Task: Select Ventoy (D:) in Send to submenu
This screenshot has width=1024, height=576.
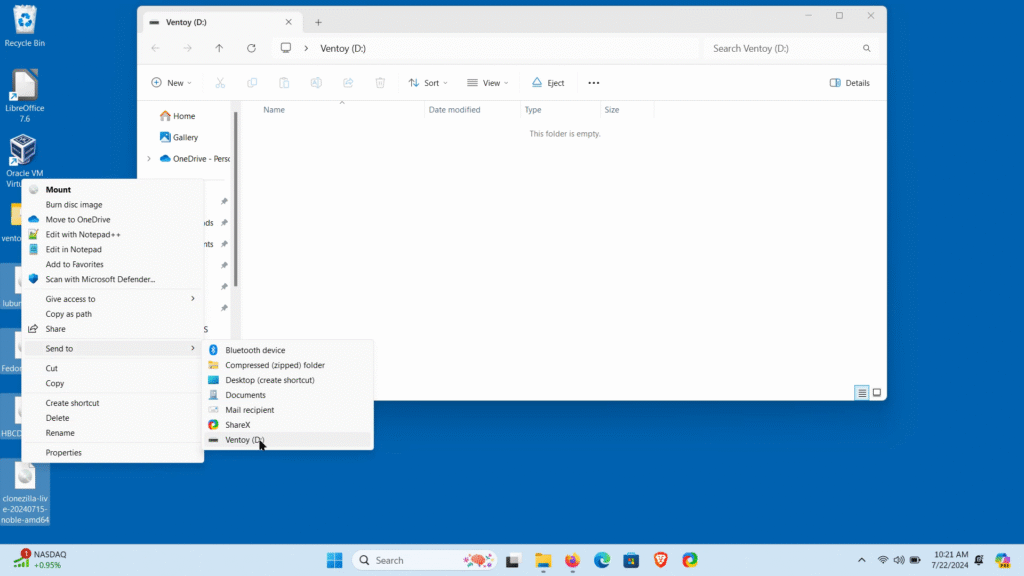Action: tap(245, 440)
